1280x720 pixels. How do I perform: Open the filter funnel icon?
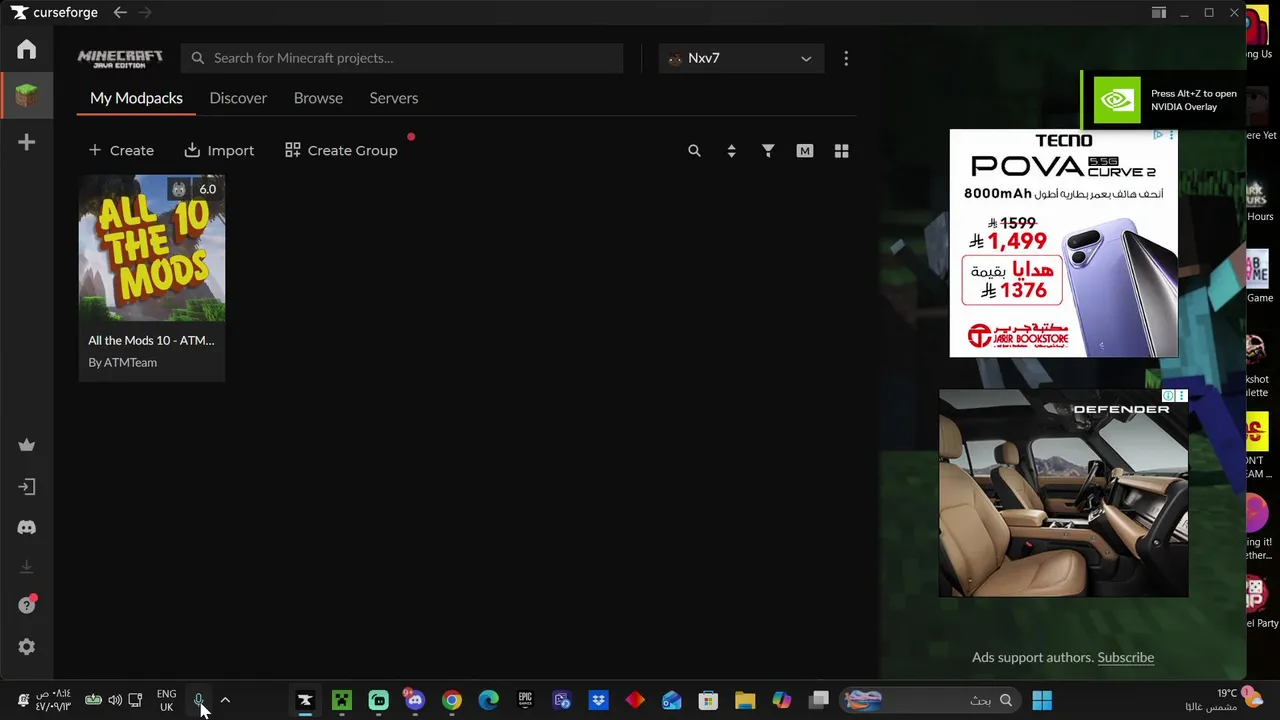click(768, 151)
